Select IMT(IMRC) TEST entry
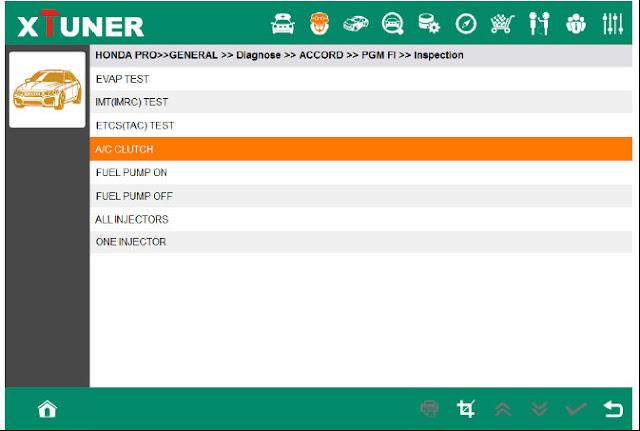The width and height of the screenshot is (640, 431). [361, 102]
